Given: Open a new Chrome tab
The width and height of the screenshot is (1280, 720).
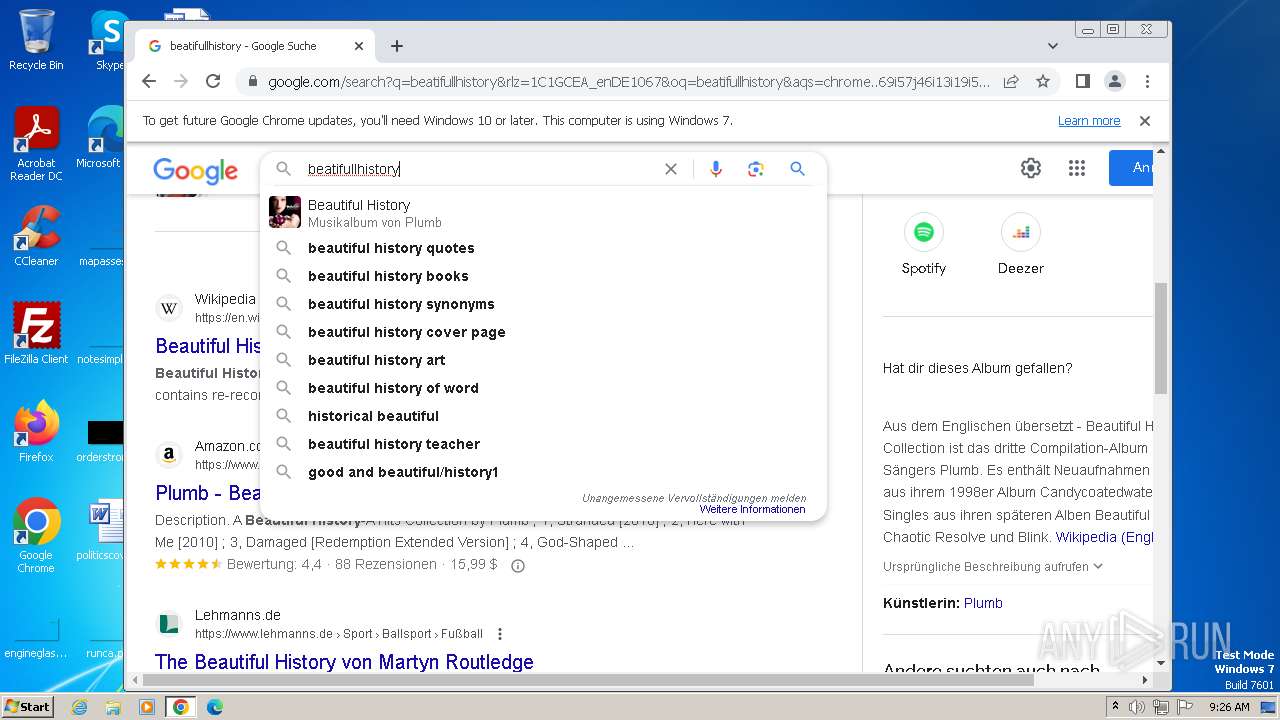Looking at the screenshot, I should (x=397, y=46).
